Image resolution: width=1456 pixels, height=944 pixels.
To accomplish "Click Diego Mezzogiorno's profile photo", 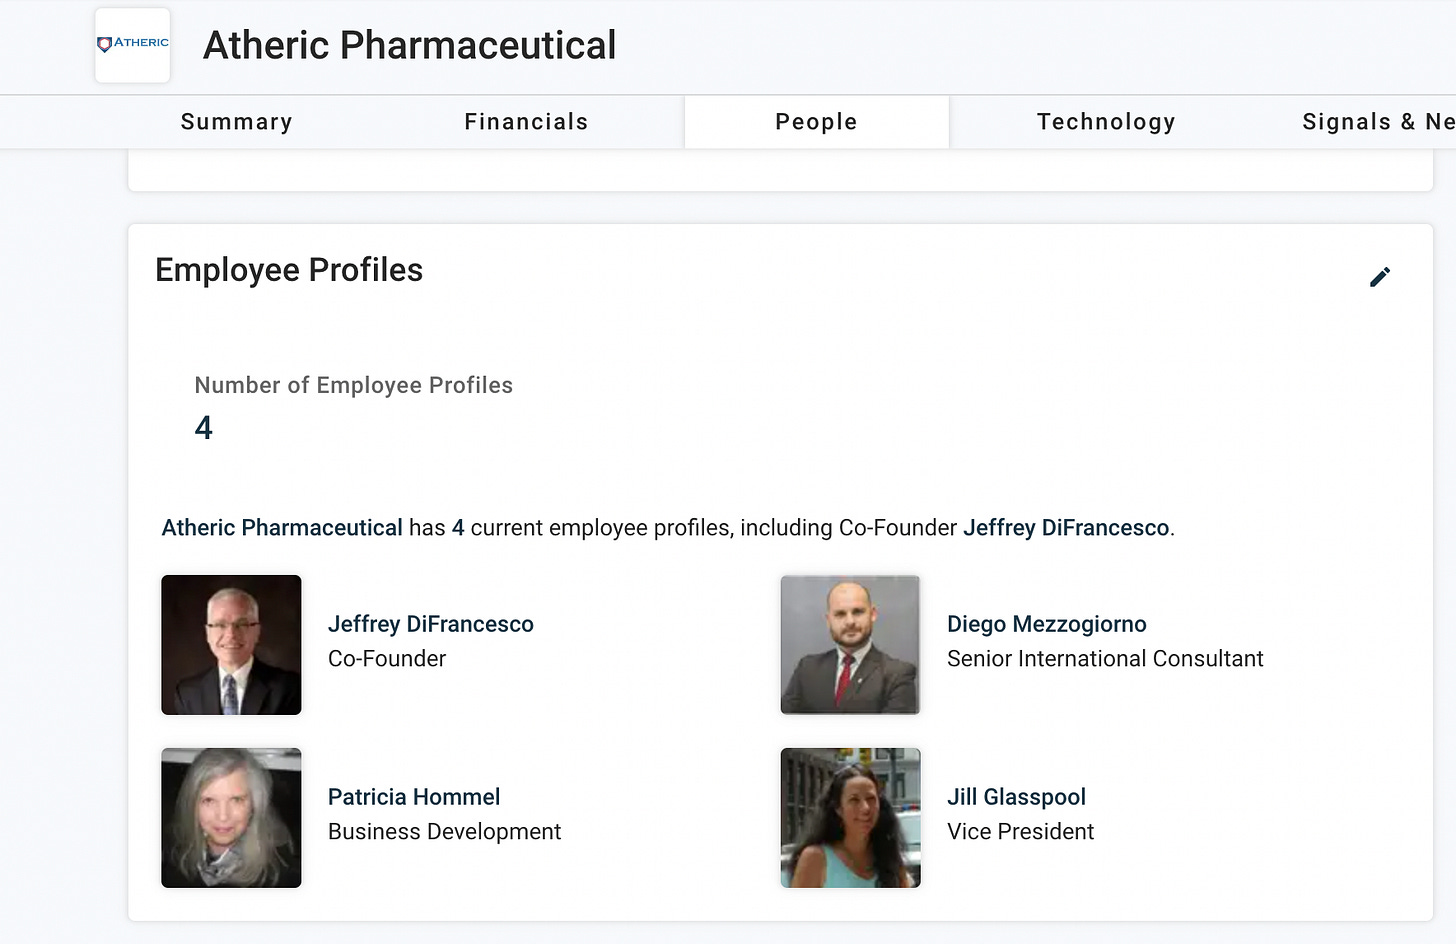I will tap(850, 645).
